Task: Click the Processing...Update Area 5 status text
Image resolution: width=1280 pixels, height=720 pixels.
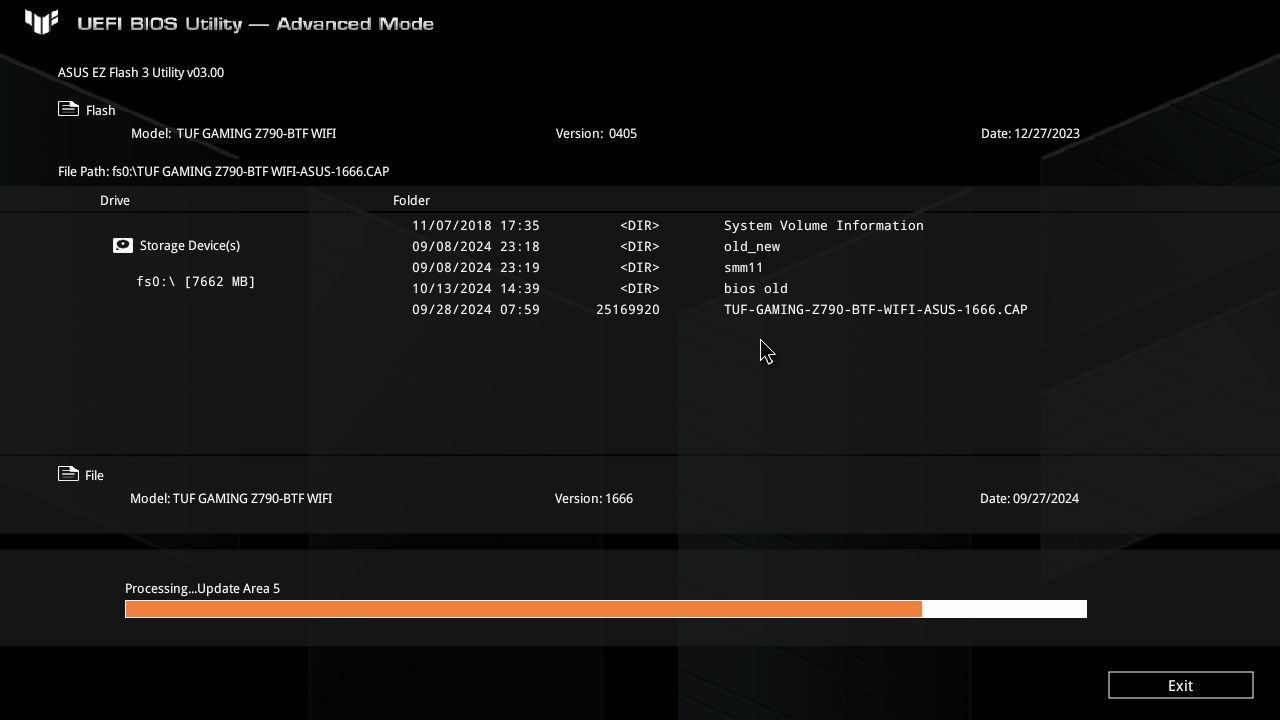Action: click(x=202, y=588)
